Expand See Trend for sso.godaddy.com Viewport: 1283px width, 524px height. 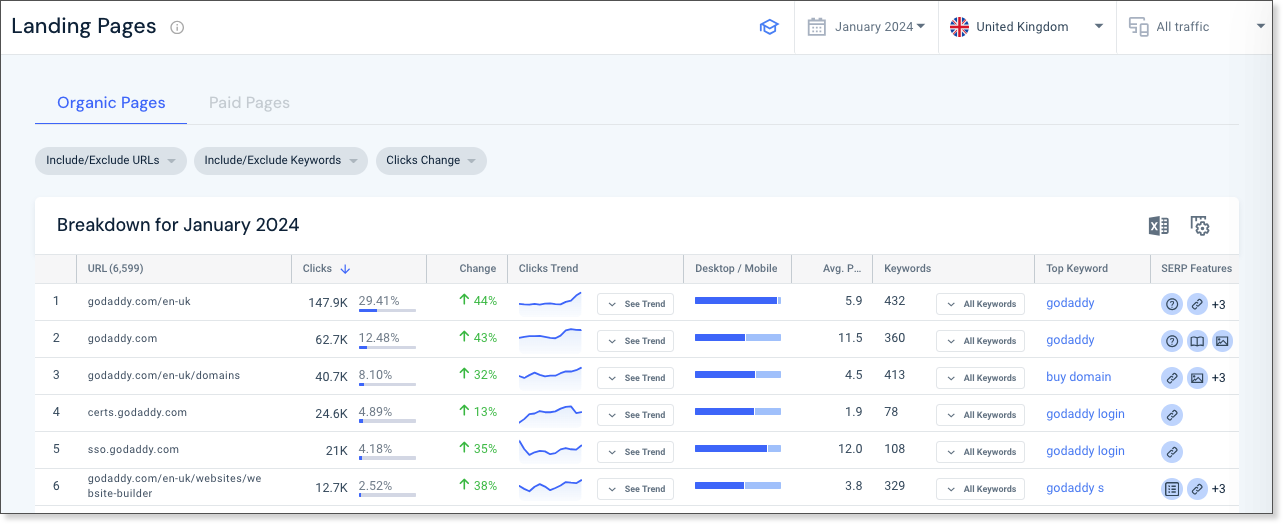(x=635, y=452)
